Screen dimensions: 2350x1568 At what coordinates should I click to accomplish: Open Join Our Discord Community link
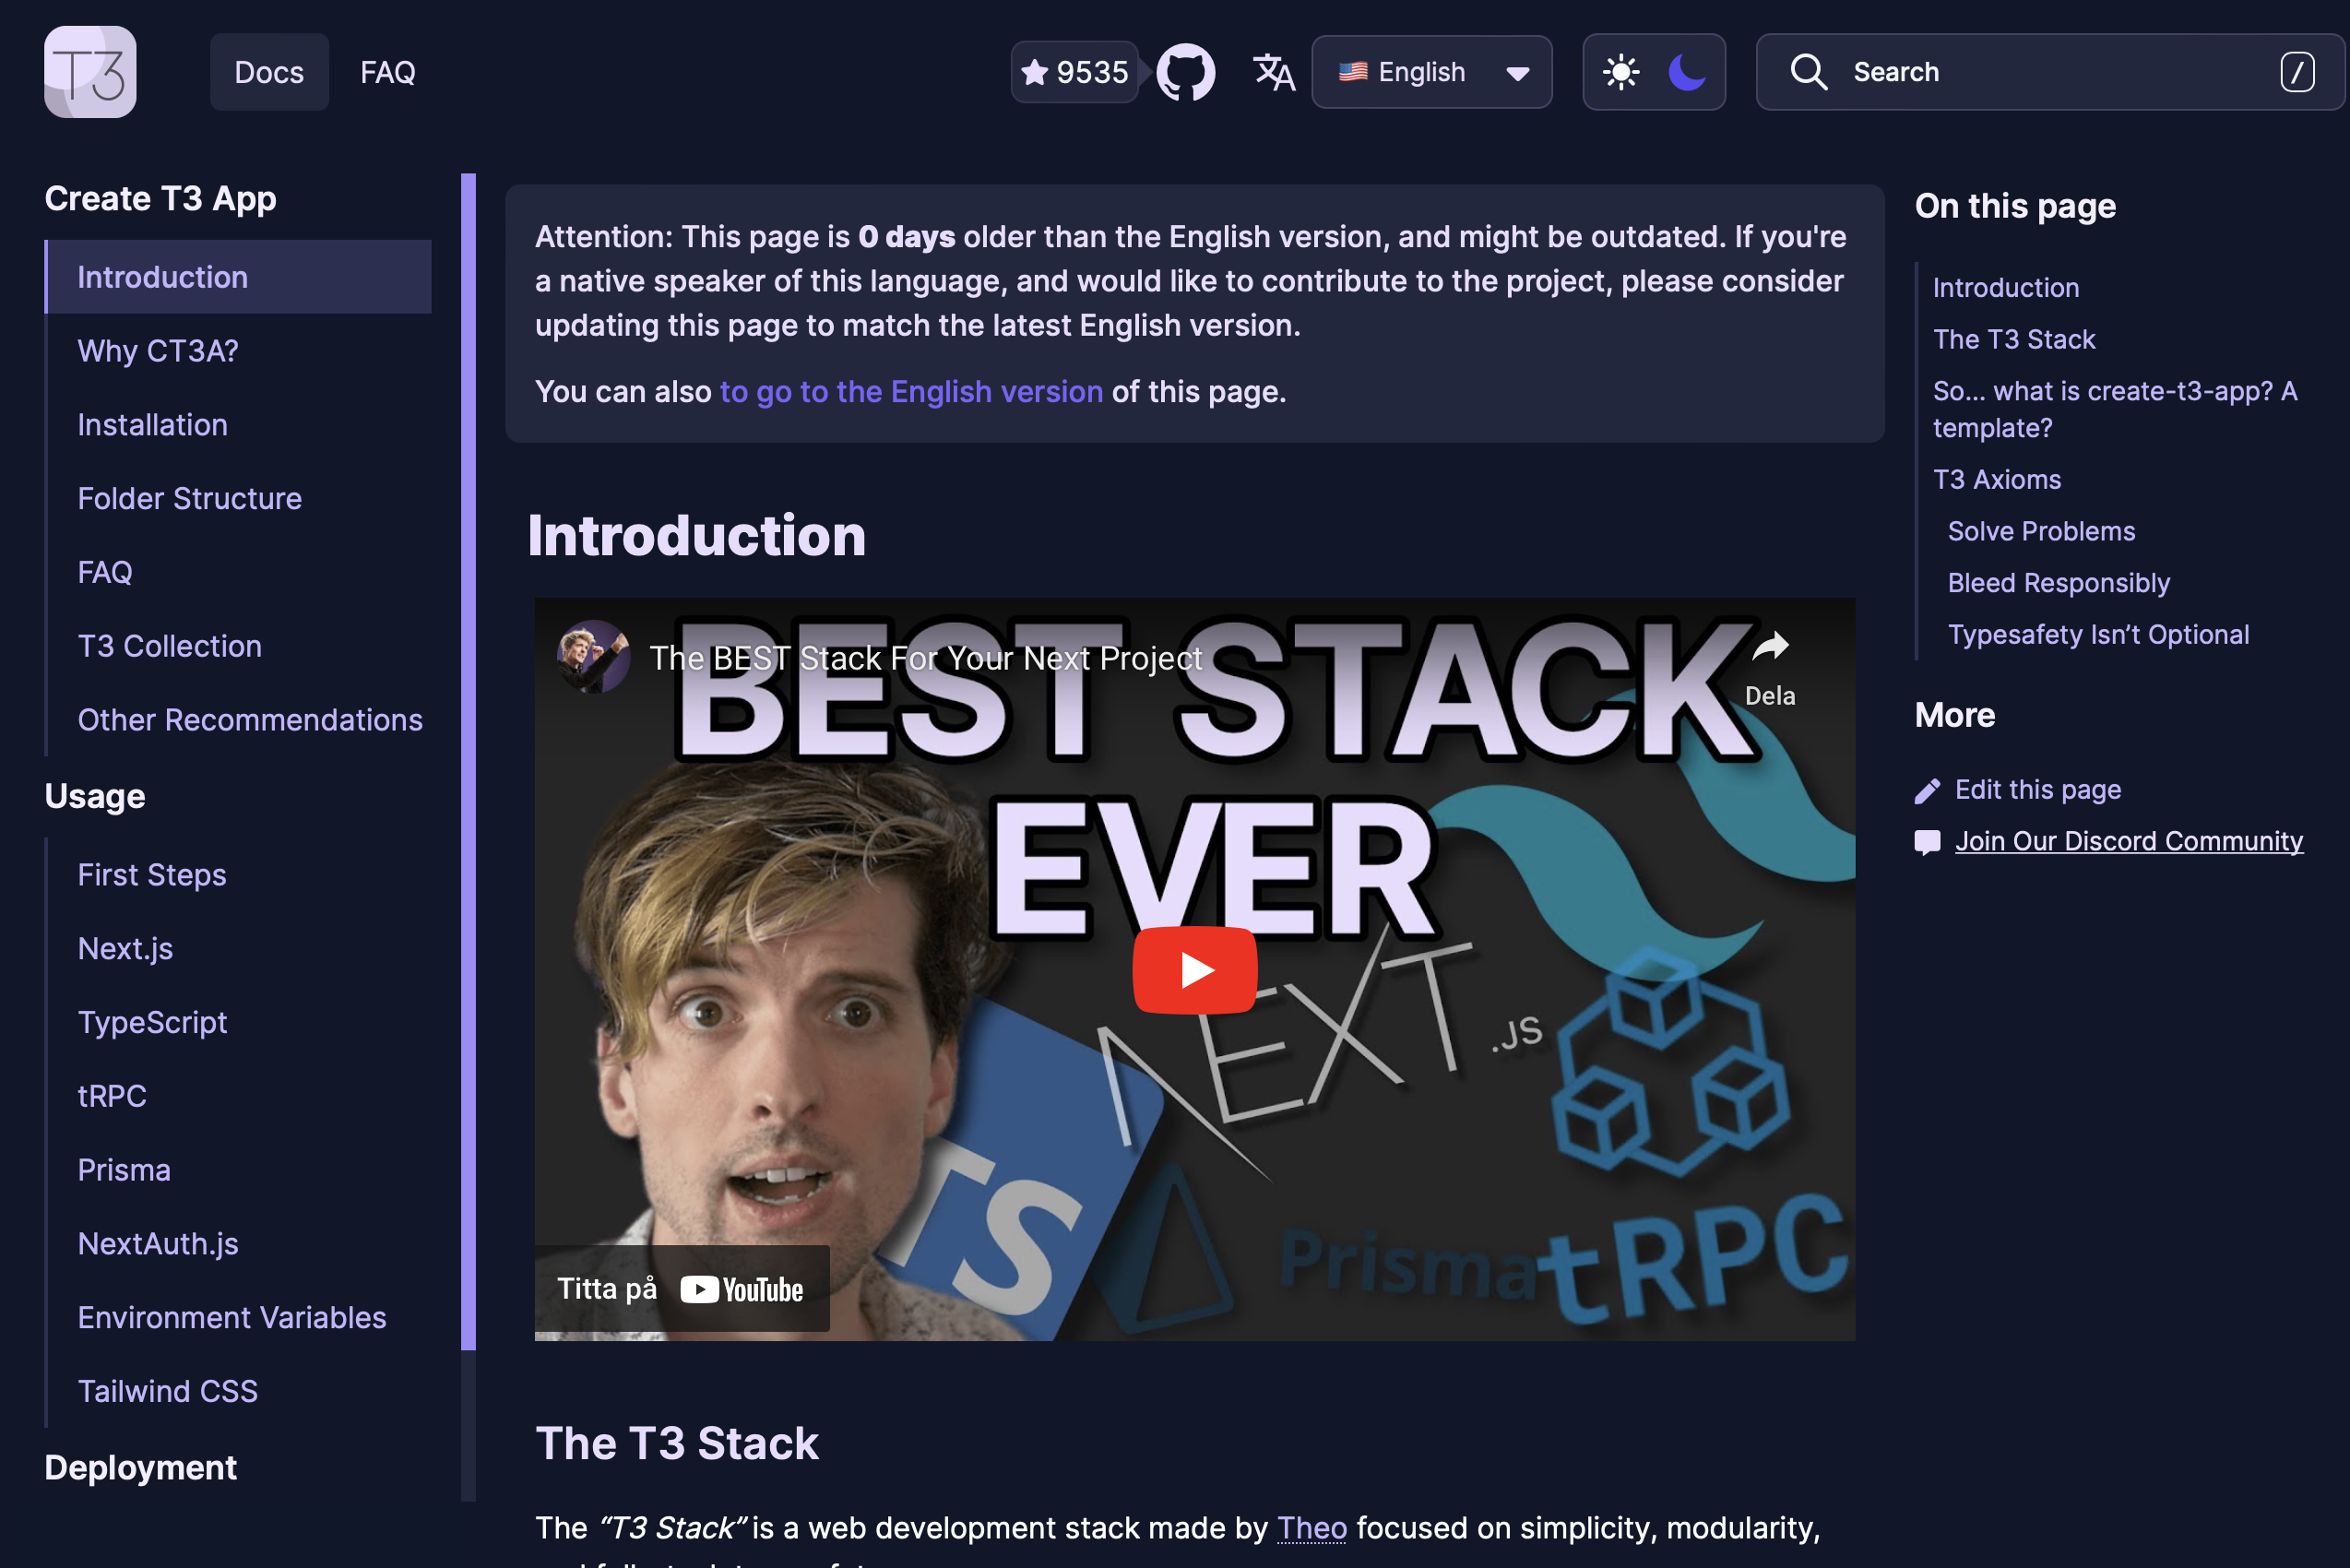[2128, 841]
